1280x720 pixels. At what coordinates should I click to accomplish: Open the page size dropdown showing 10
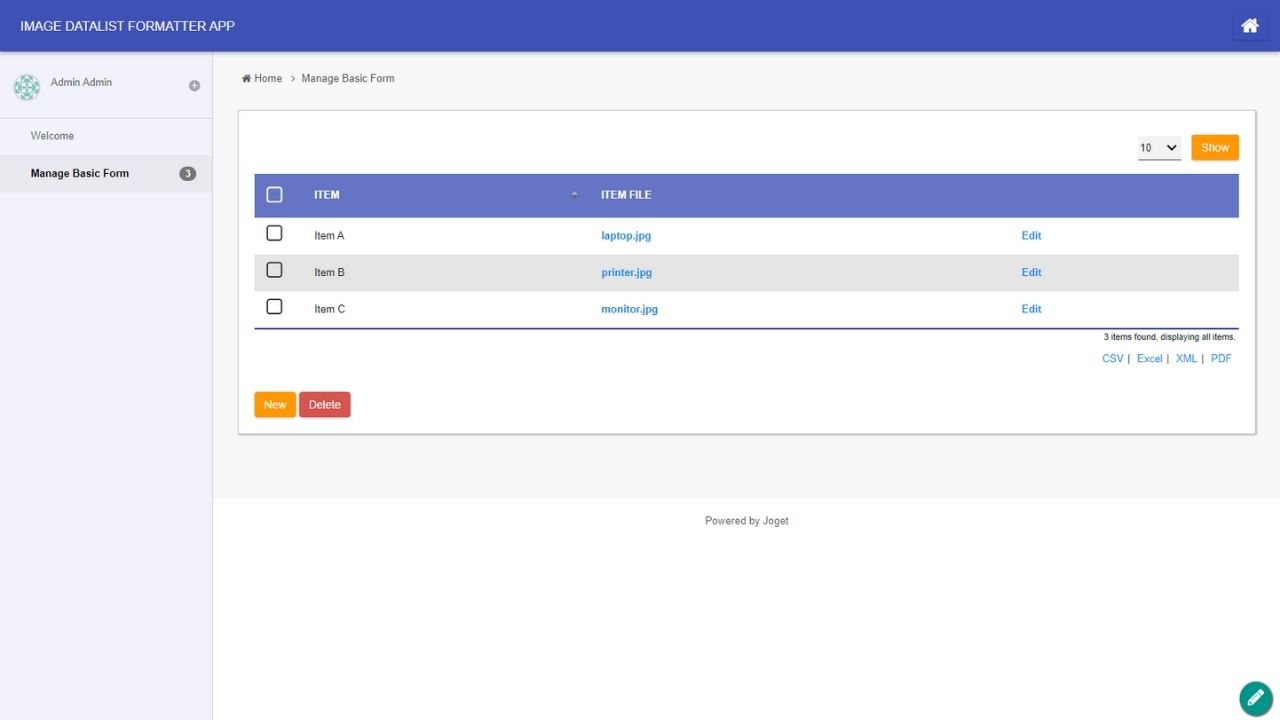coord(1159,148)
